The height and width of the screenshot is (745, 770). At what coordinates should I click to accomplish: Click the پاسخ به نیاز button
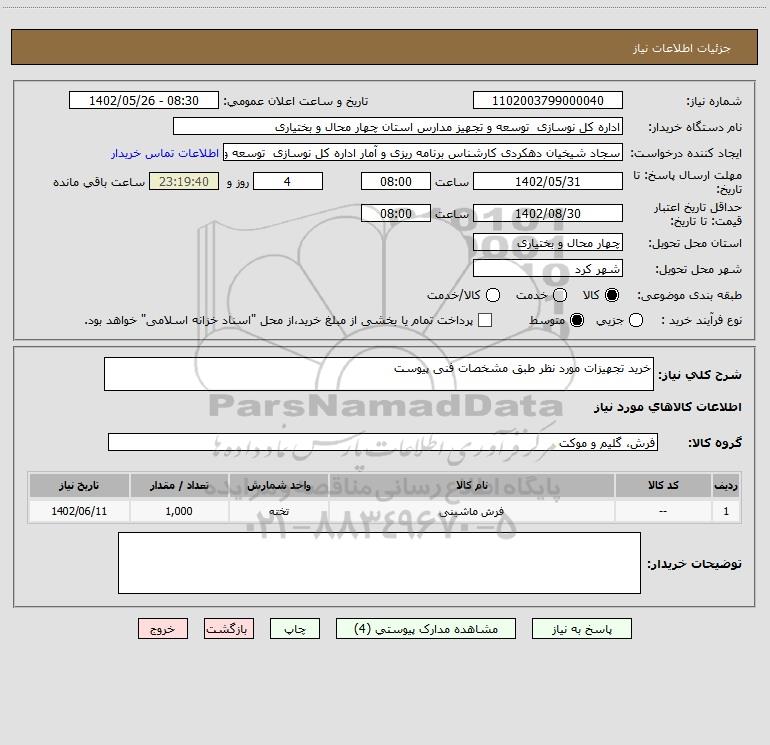[x=581, y=629]
